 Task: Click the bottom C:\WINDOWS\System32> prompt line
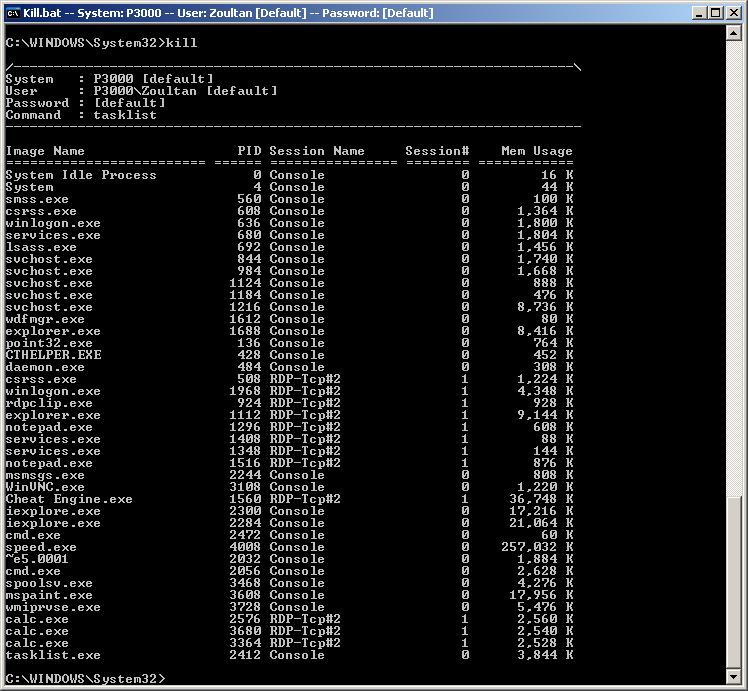click(x=85, y=679)
